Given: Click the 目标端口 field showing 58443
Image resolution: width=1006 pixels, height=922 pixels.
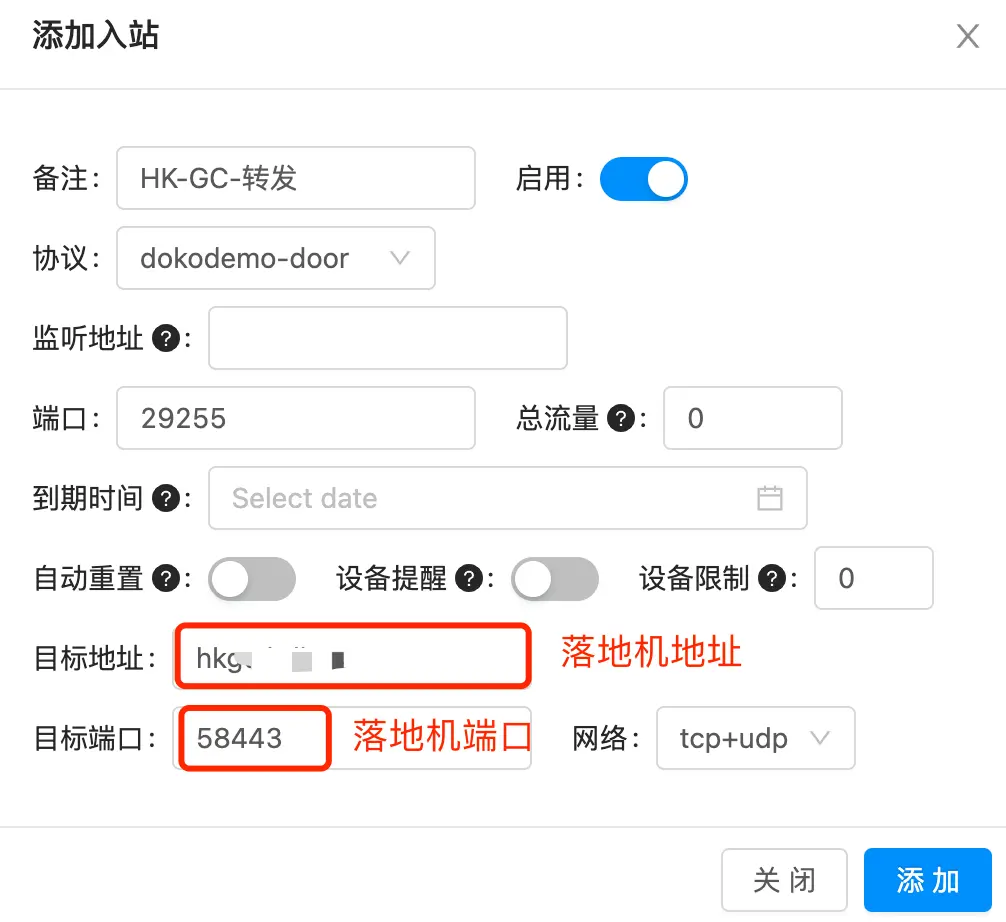Looking at the screenshot, I should [255, 739].
